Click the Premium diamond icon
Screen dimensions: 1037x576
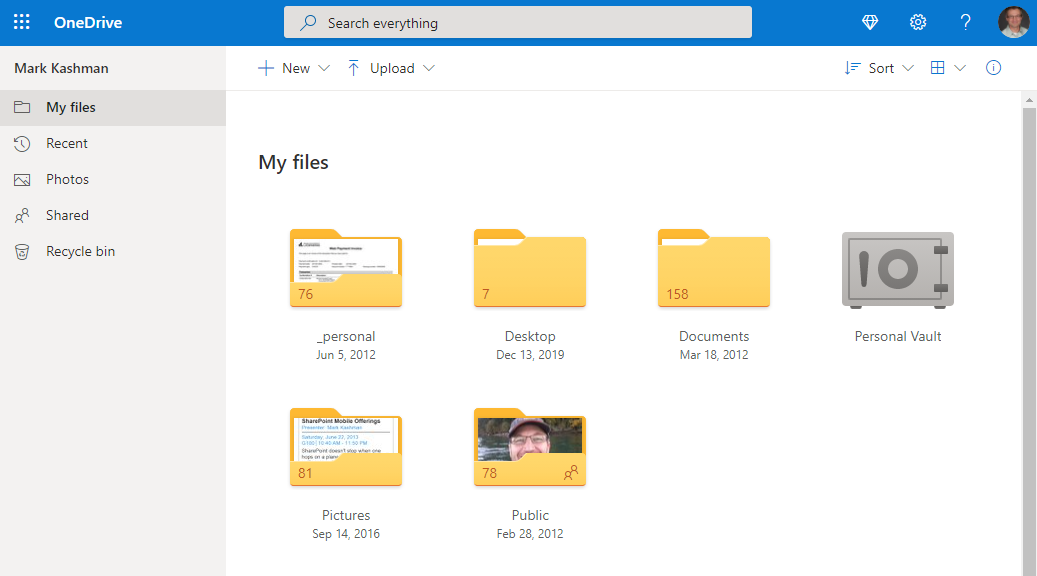[869, 21]
